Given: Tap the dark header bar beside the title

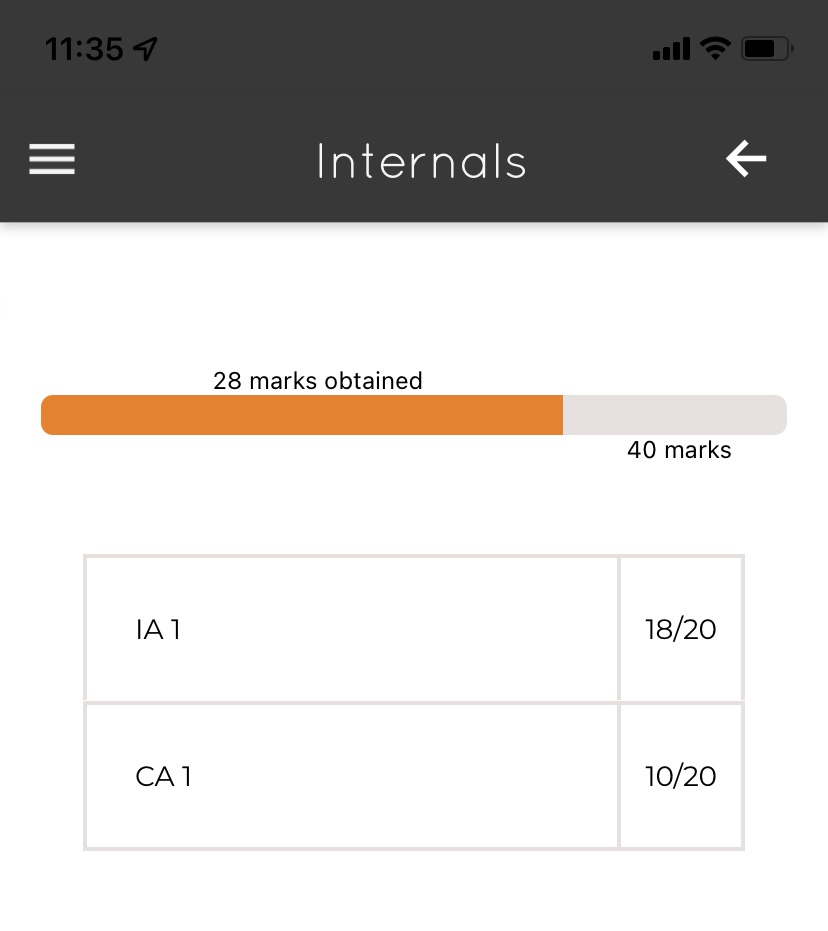Looking at the screenshot, I should [x=620, y=160].
